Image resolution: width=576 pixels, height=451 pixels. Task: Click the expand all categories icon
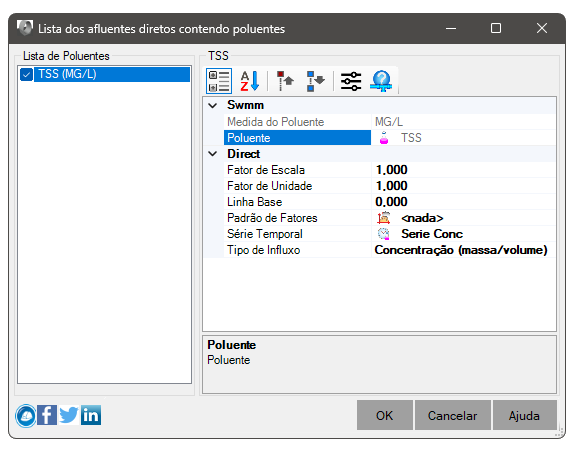pyautogui.click(x=285, y=81)
